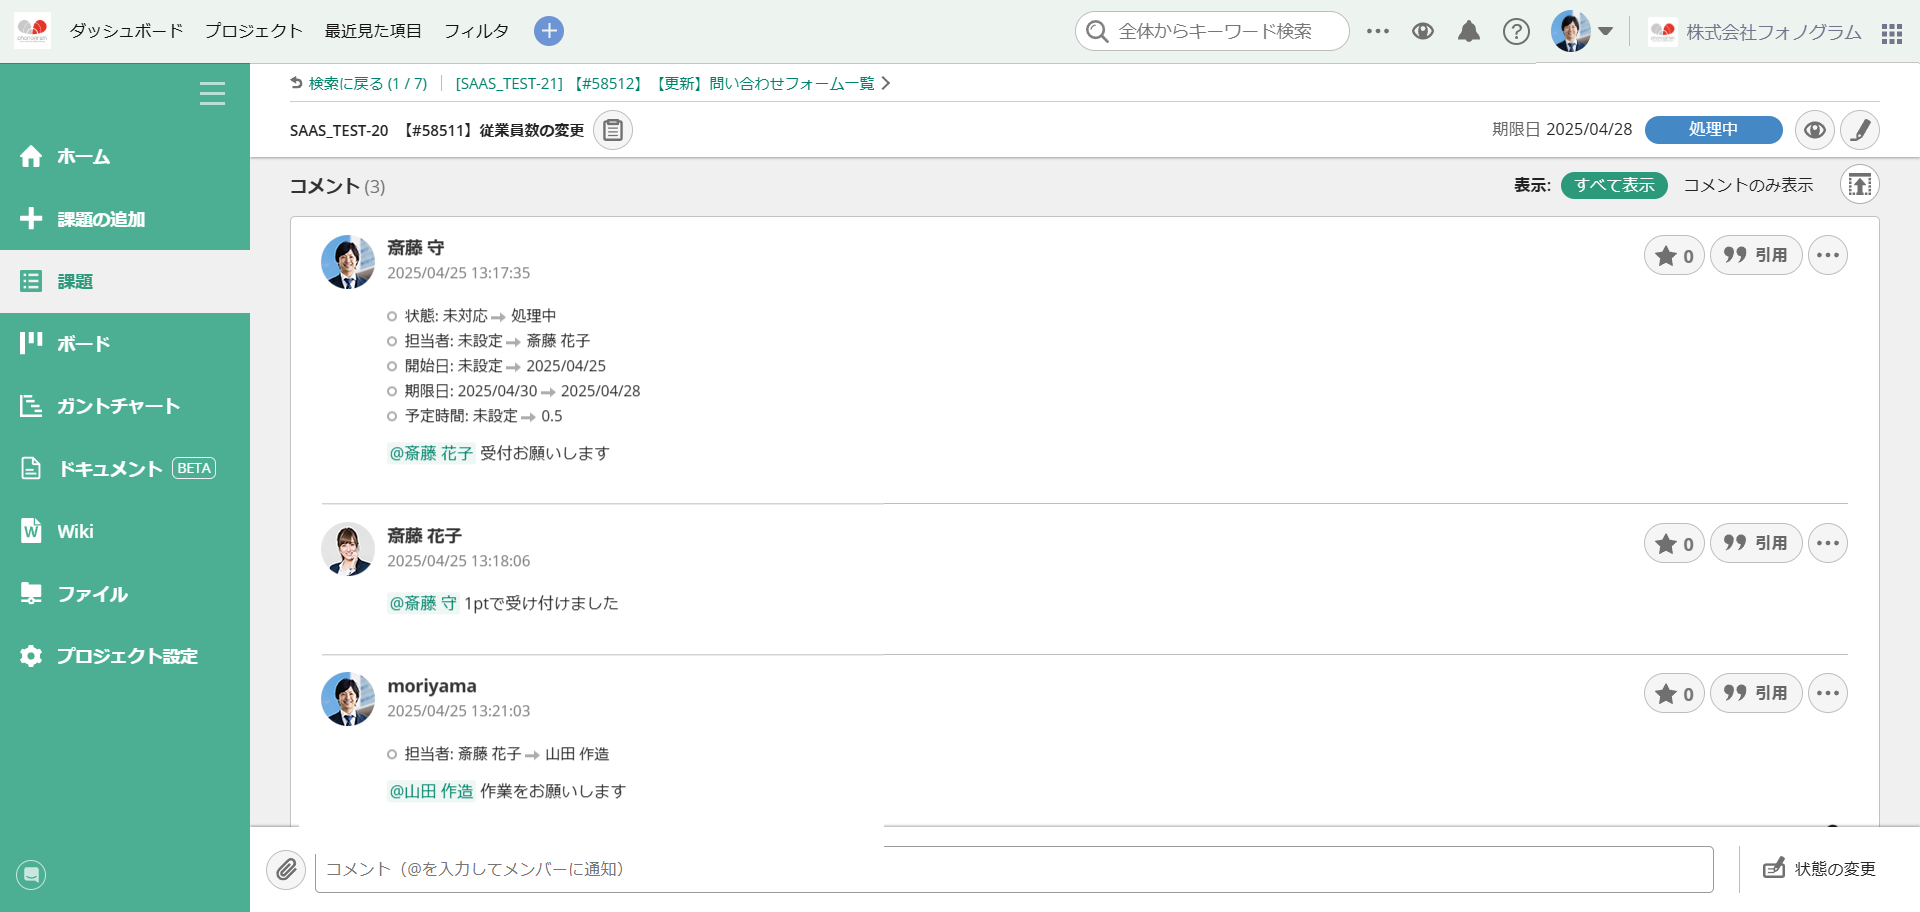Open the プロジェクト menu
The width and height of the screenshot is (1920, 912).
252,31
